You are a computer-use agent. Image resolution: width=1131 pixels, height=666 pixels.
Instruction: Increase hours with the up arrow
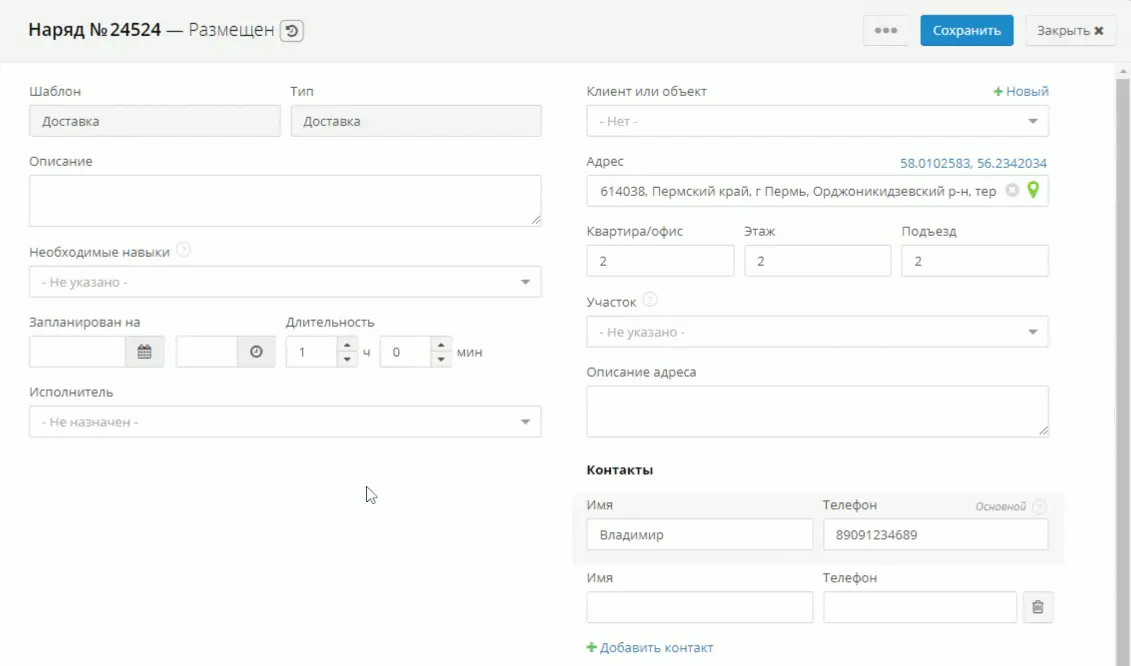(348, 345)
